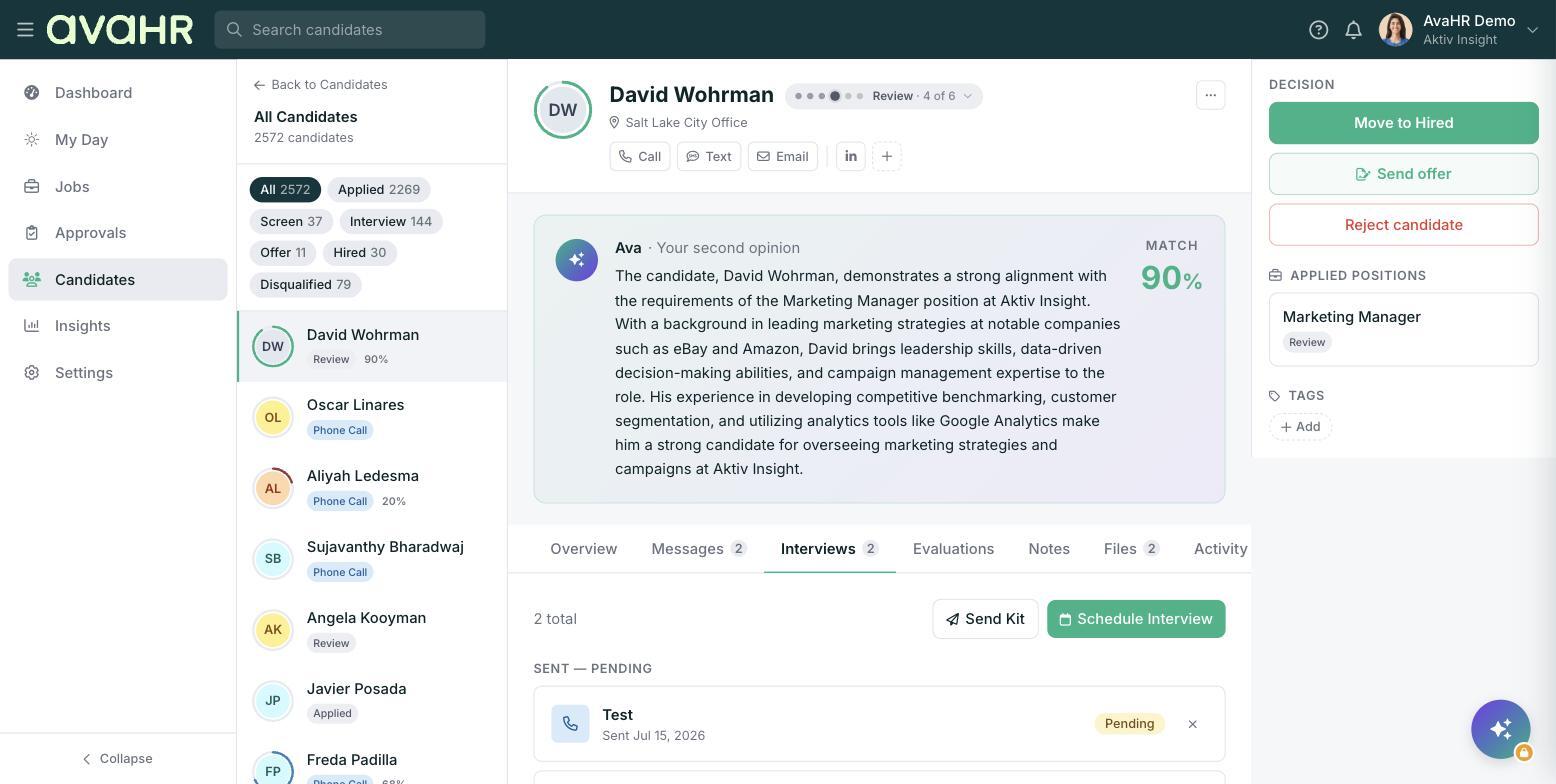Move candidate to Hired
The image size is (1556, 784).
pos(1404,123)
